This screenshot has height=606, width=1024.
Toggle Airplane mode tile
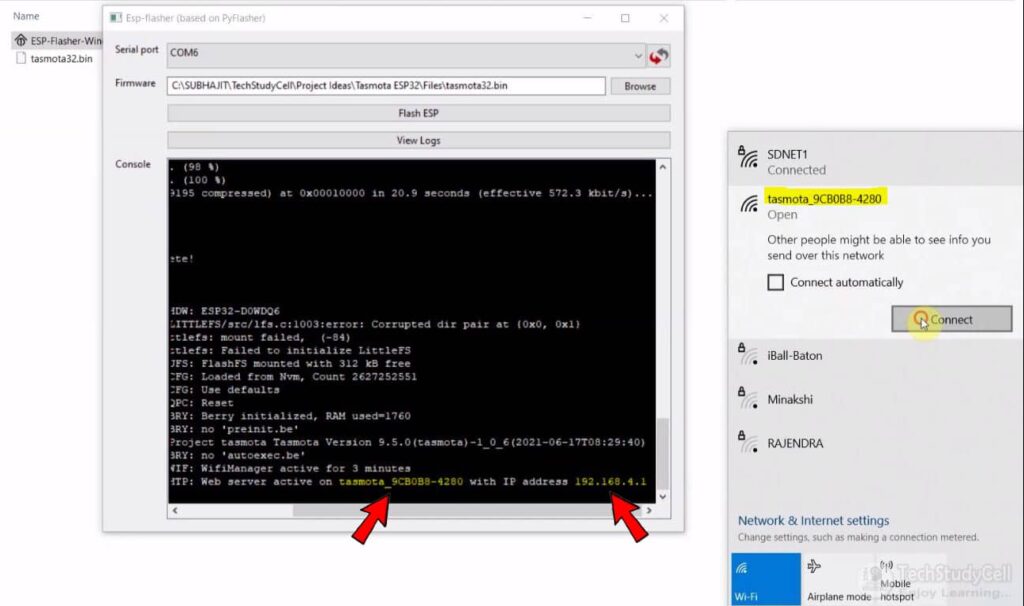point(838,579)
